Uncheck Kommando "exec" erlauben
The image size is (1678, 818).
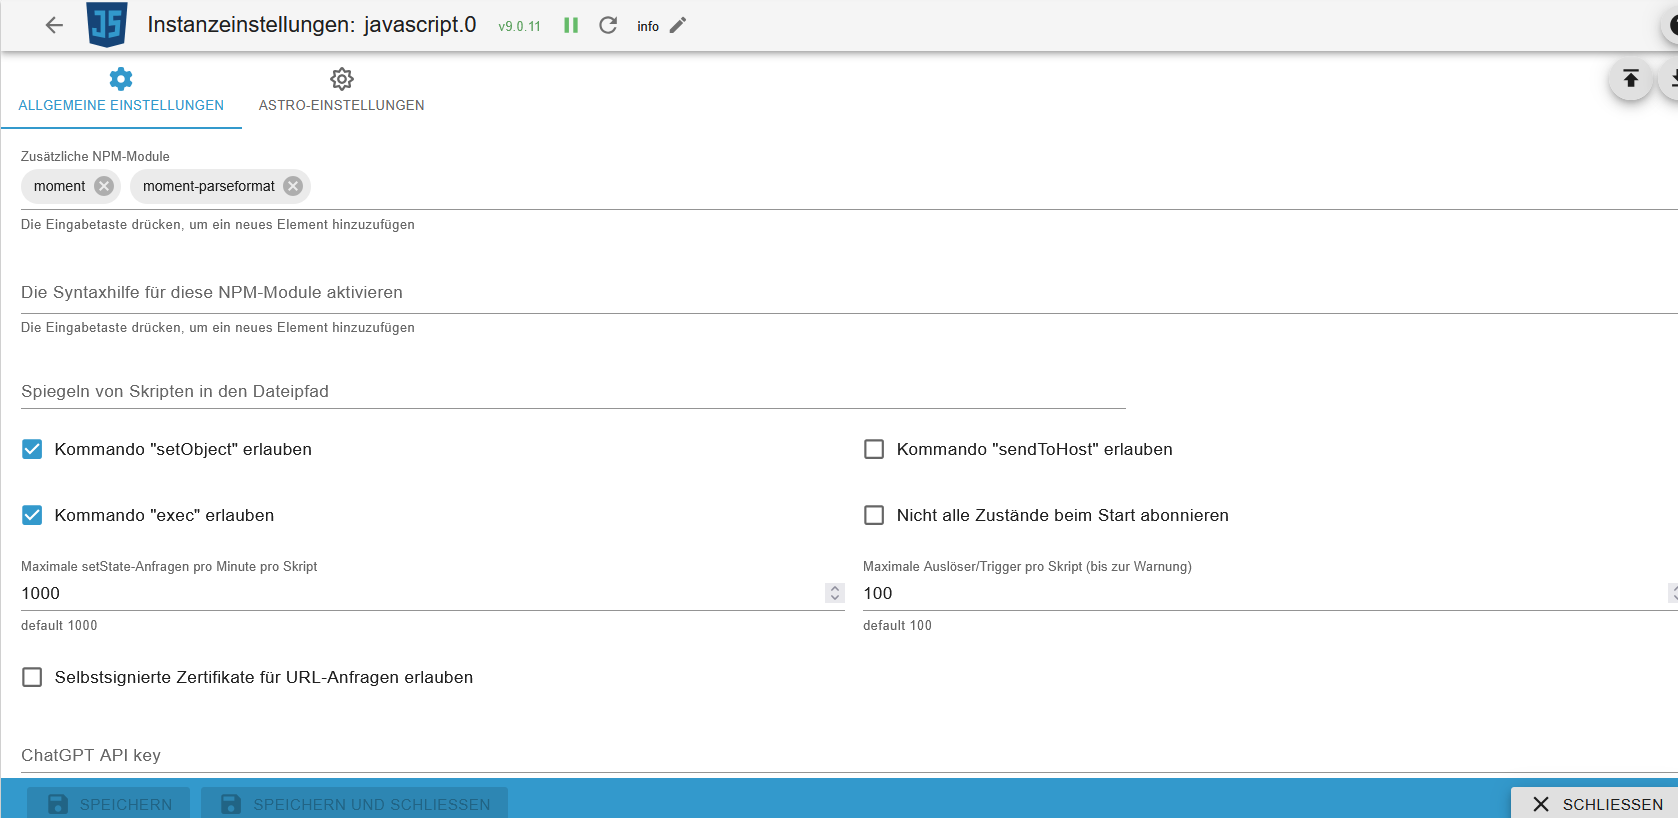pos(32,515)
